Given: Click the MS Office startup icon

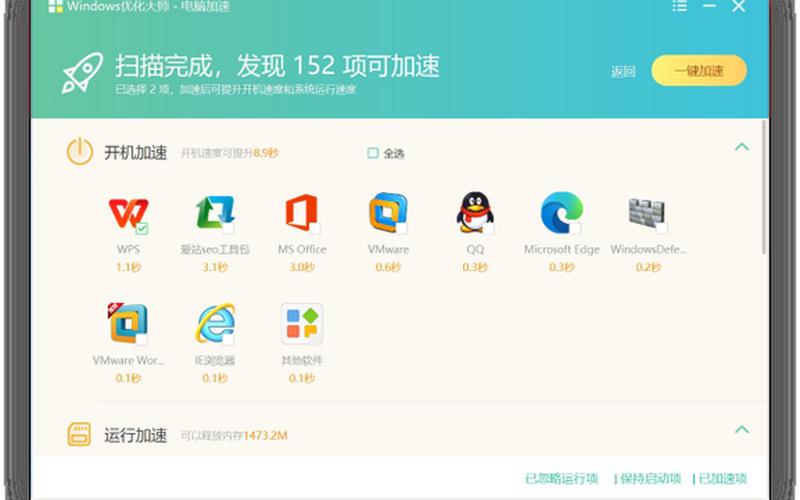Looking at the screenshot, I should click(302, 212).
